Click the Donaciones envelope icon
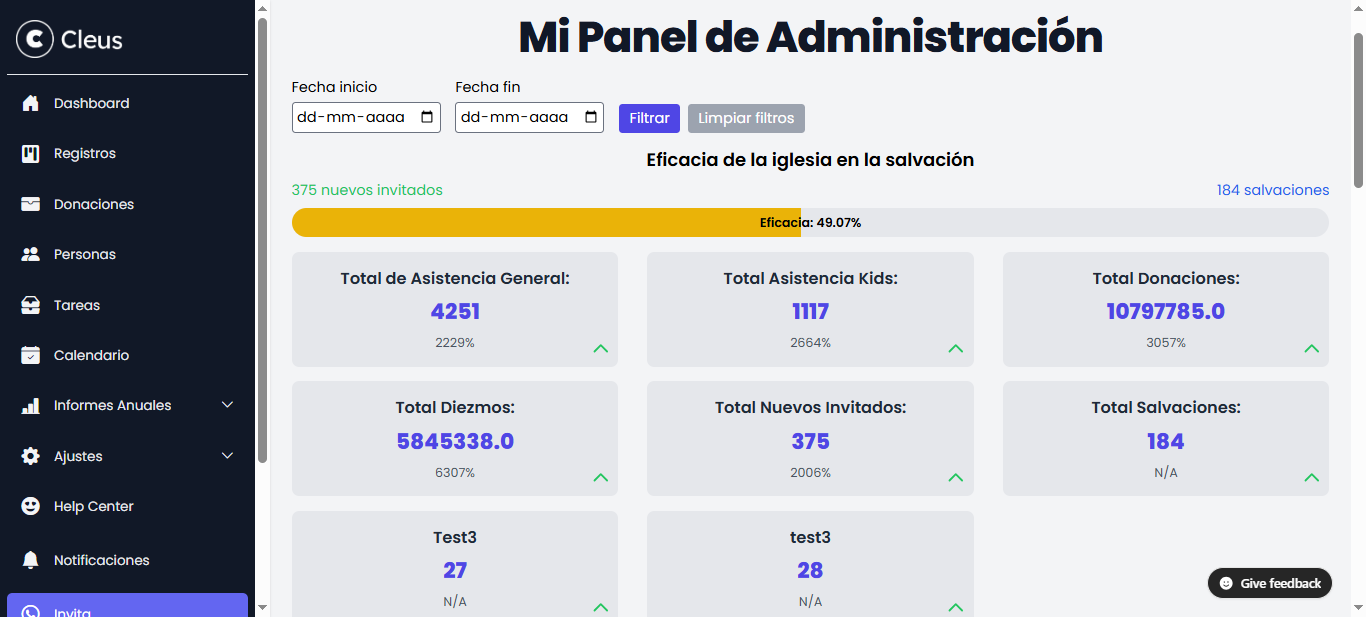This screenshot has height=617, width=1366. (x=31, y=204)
